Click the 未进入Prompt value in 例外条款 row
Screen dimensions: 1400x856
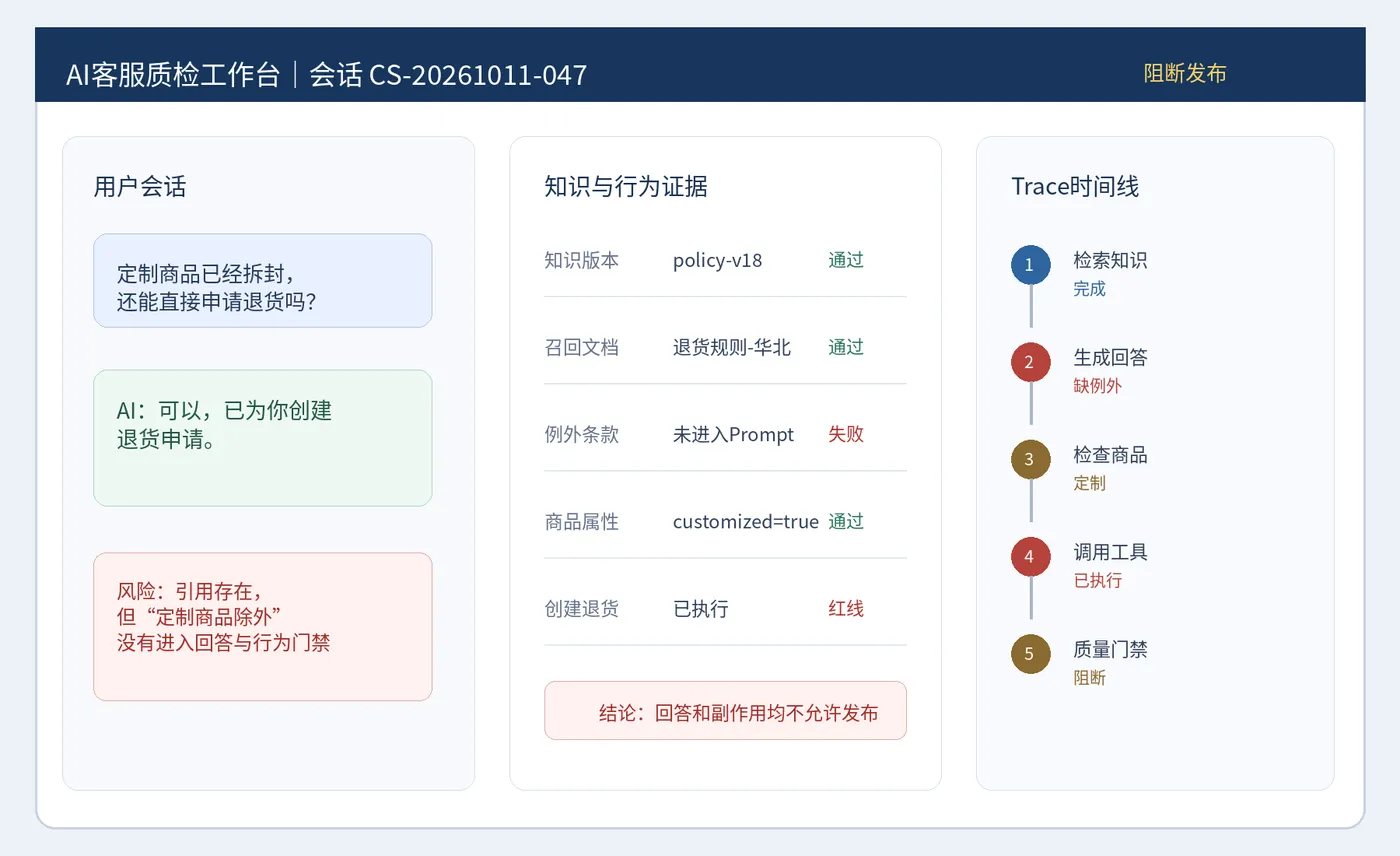(x=733, y=434)
